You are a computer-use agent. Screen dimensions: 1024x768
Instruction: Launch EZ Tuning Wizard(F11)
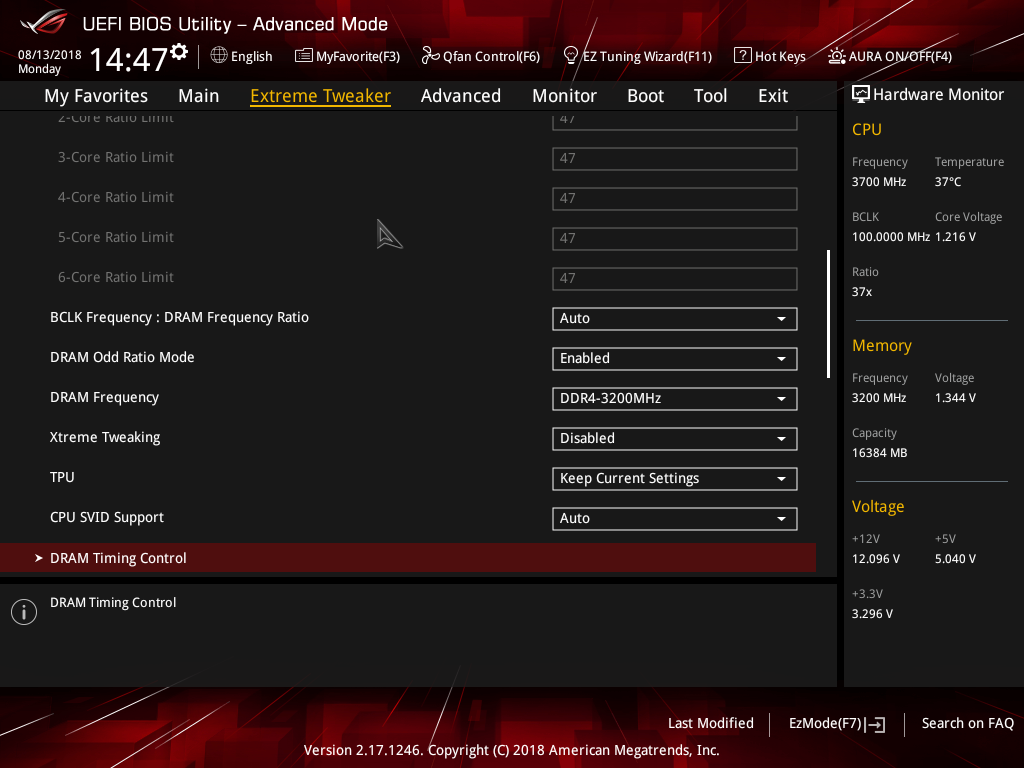click(x=637, y=56)
